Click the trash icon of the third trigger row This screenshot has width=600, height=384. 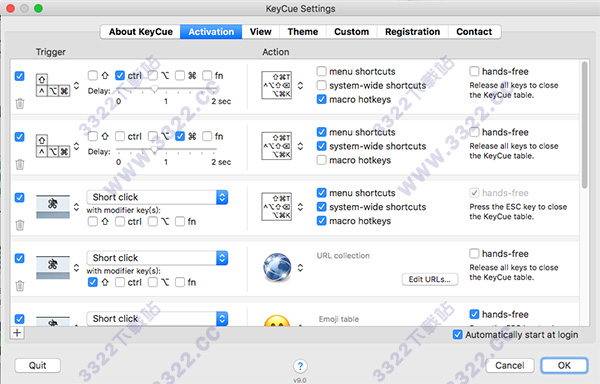coord(20,225)
